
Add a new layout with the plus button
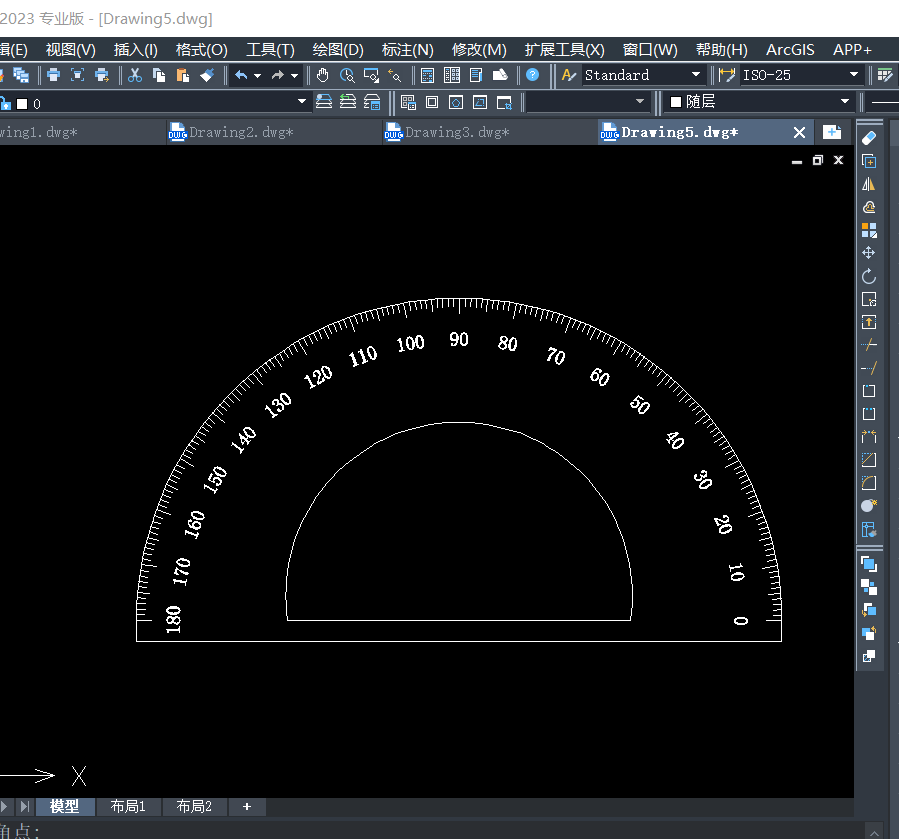point(247,806)
